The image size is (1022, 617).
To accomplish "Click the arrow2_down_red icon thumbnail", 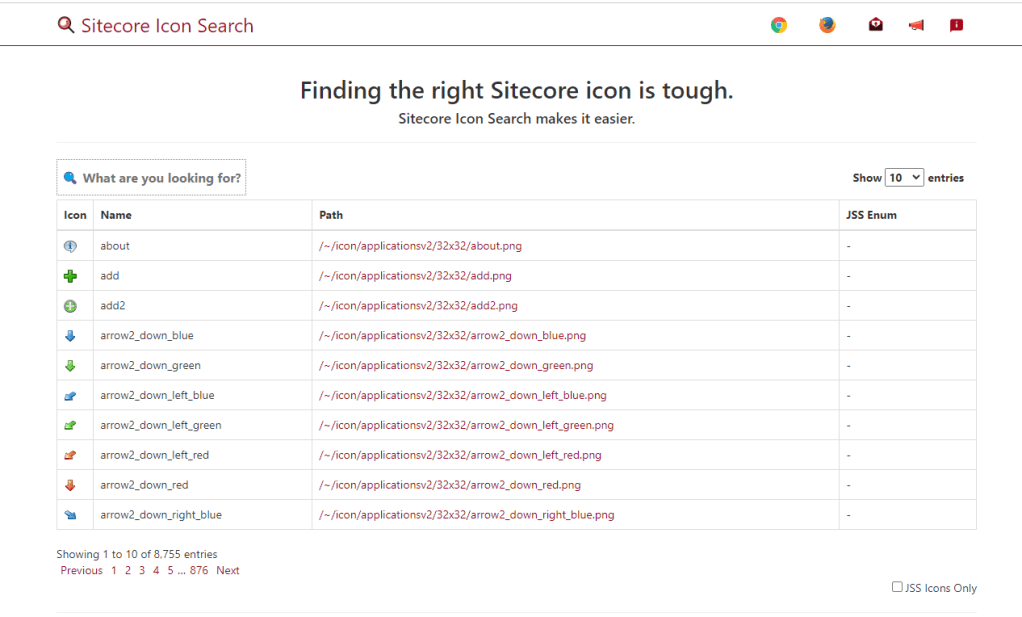I will (70, 485).
